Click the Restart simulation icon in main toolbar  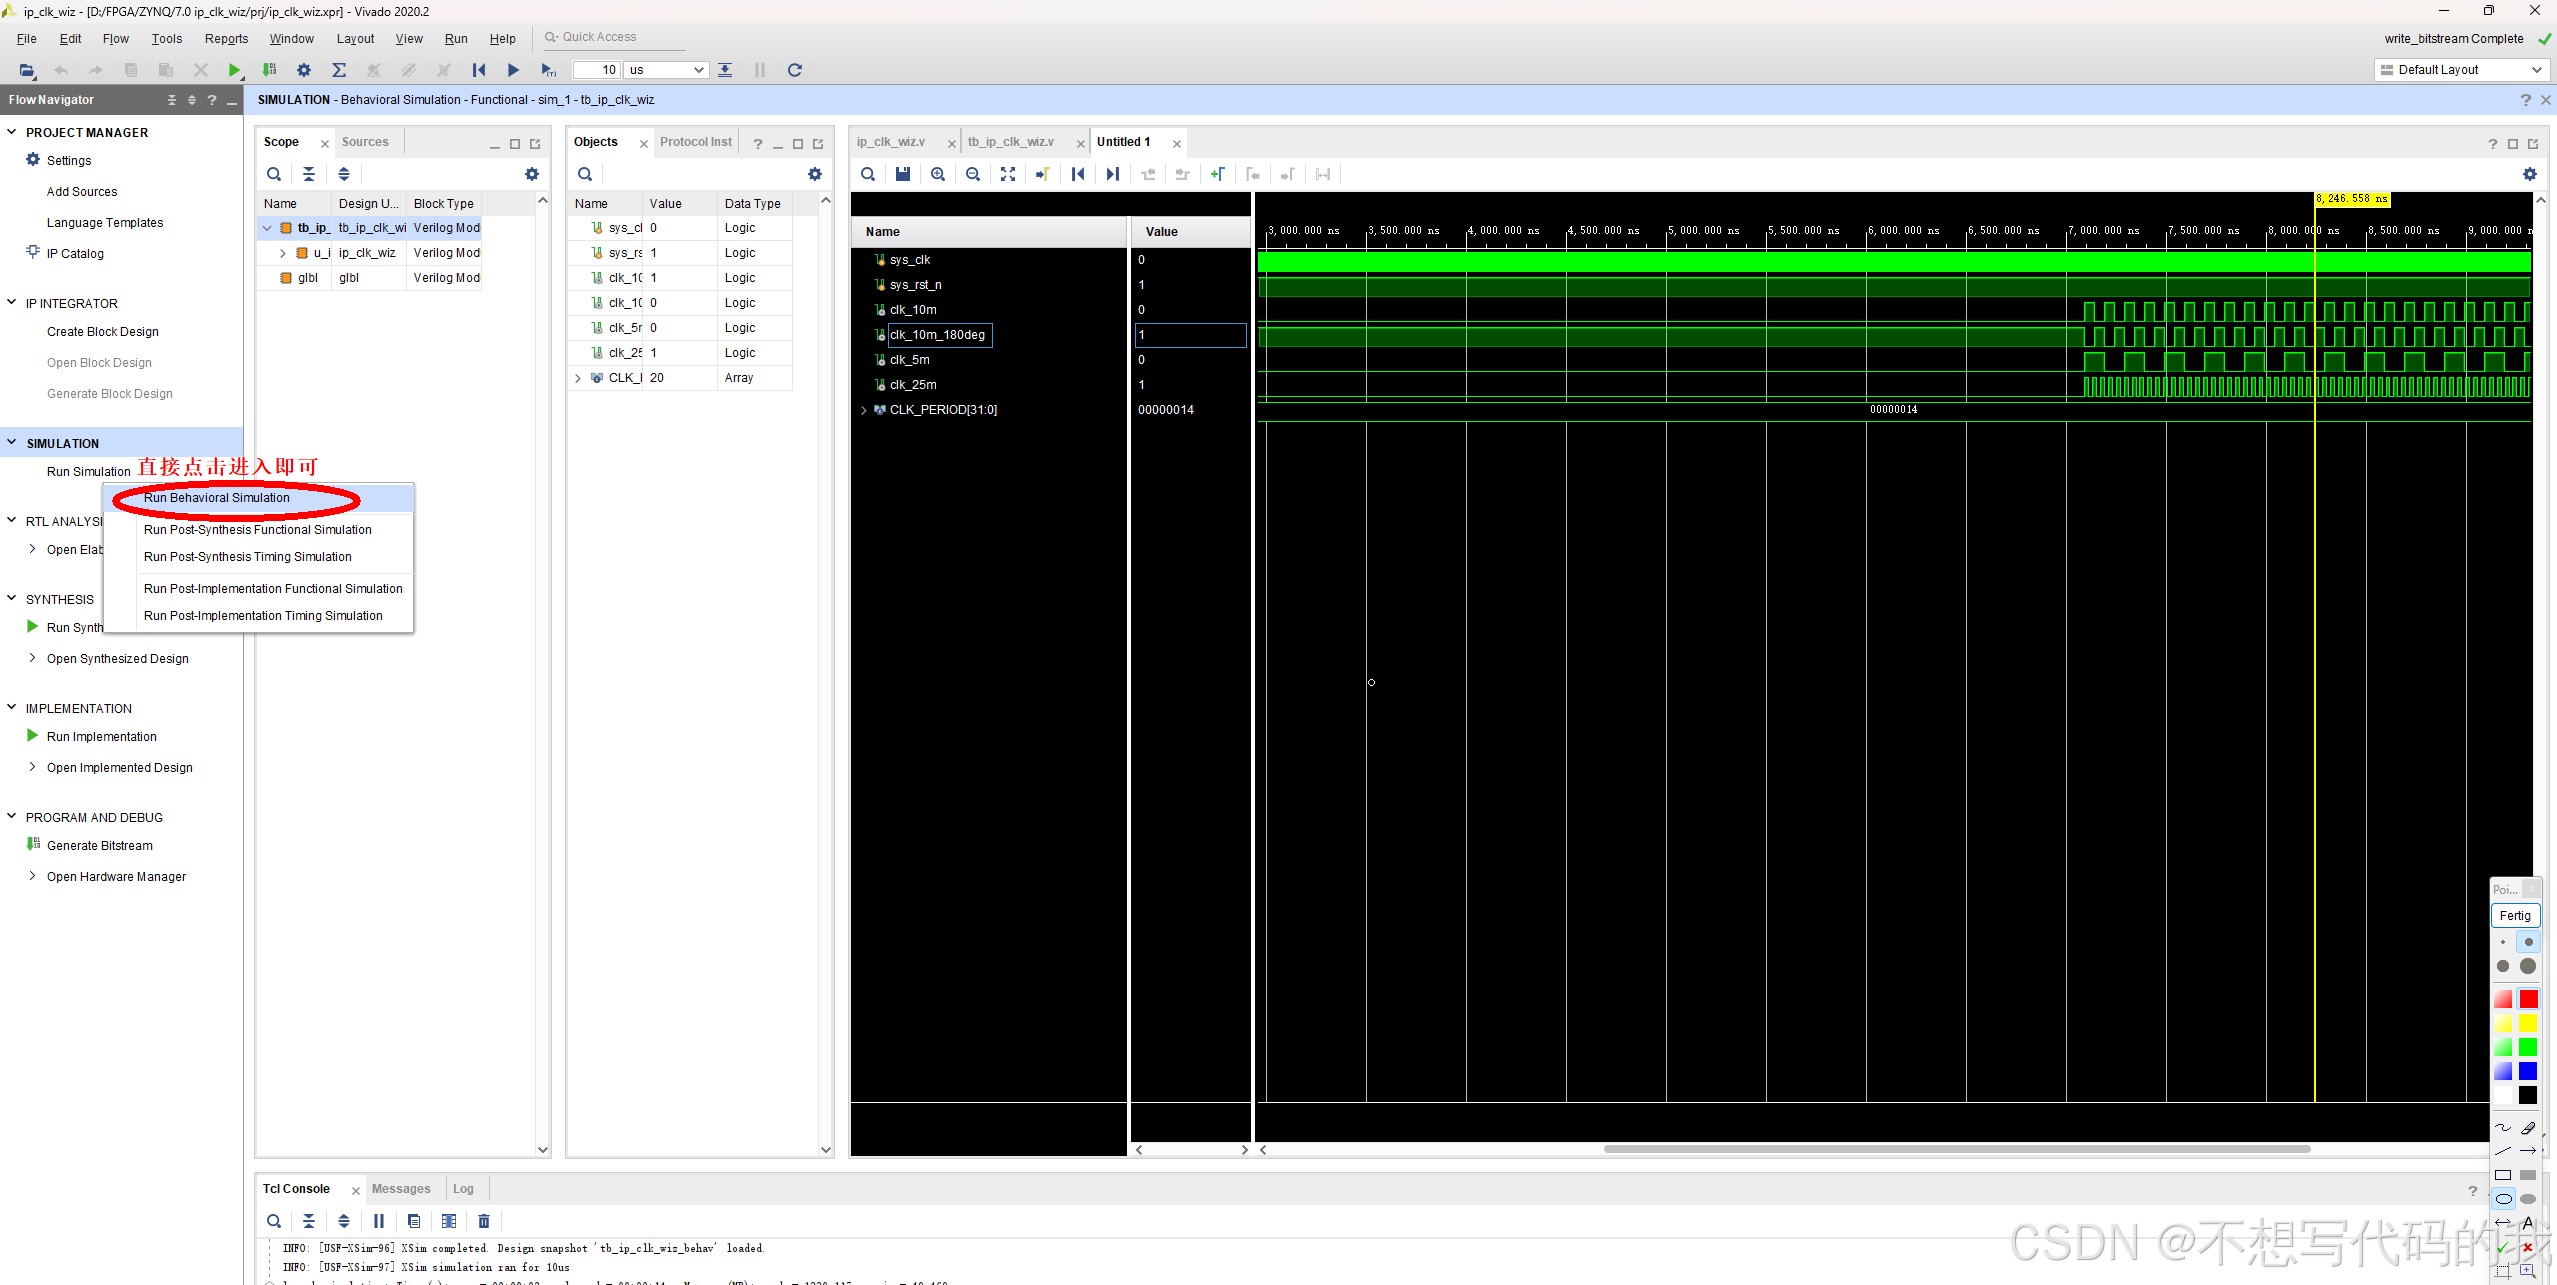pyautogui.click(x=479, y=70)
